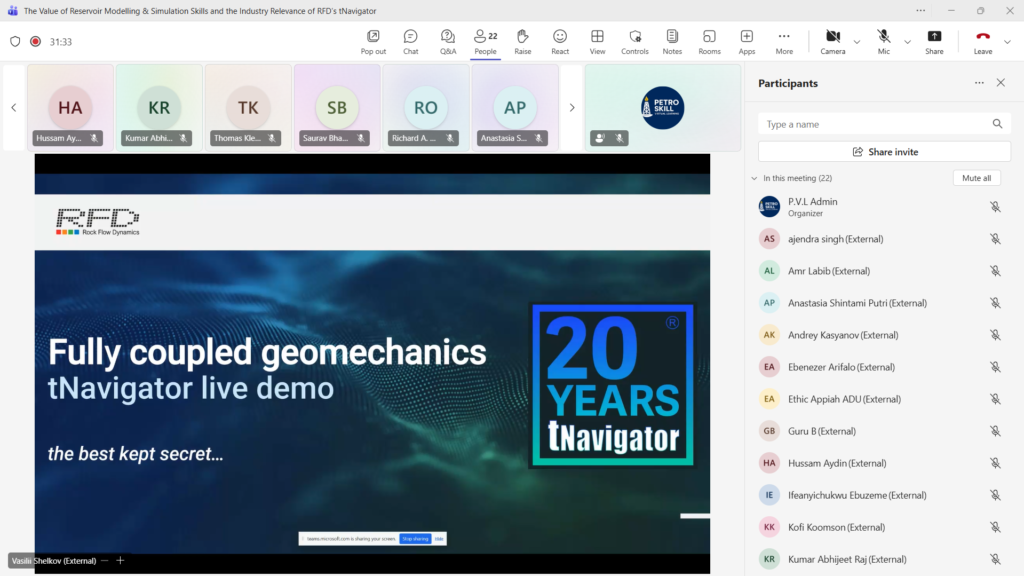The image size is (1024, 576).
Task: Click the Share invite button
Action: 884,152
